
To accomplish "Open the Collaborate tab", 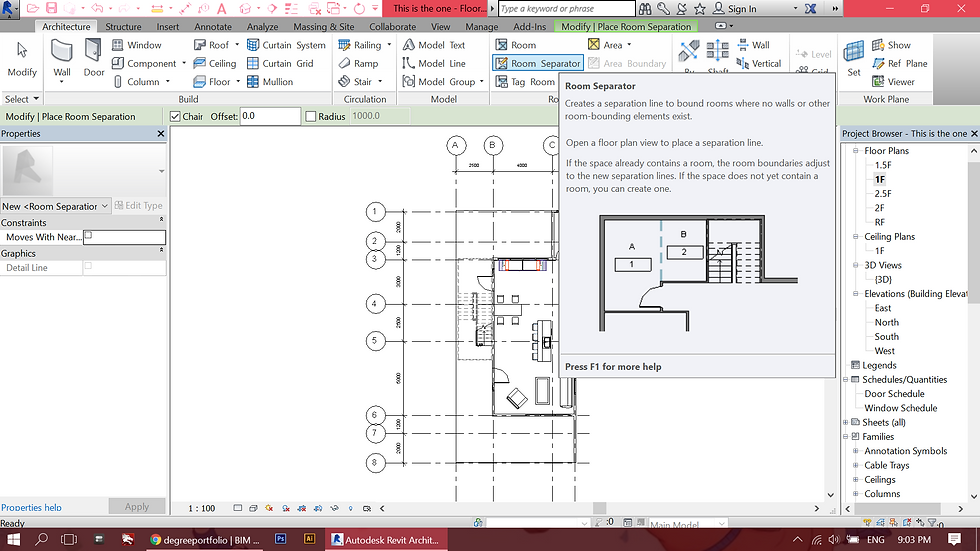I will click(x=392, y=27).
